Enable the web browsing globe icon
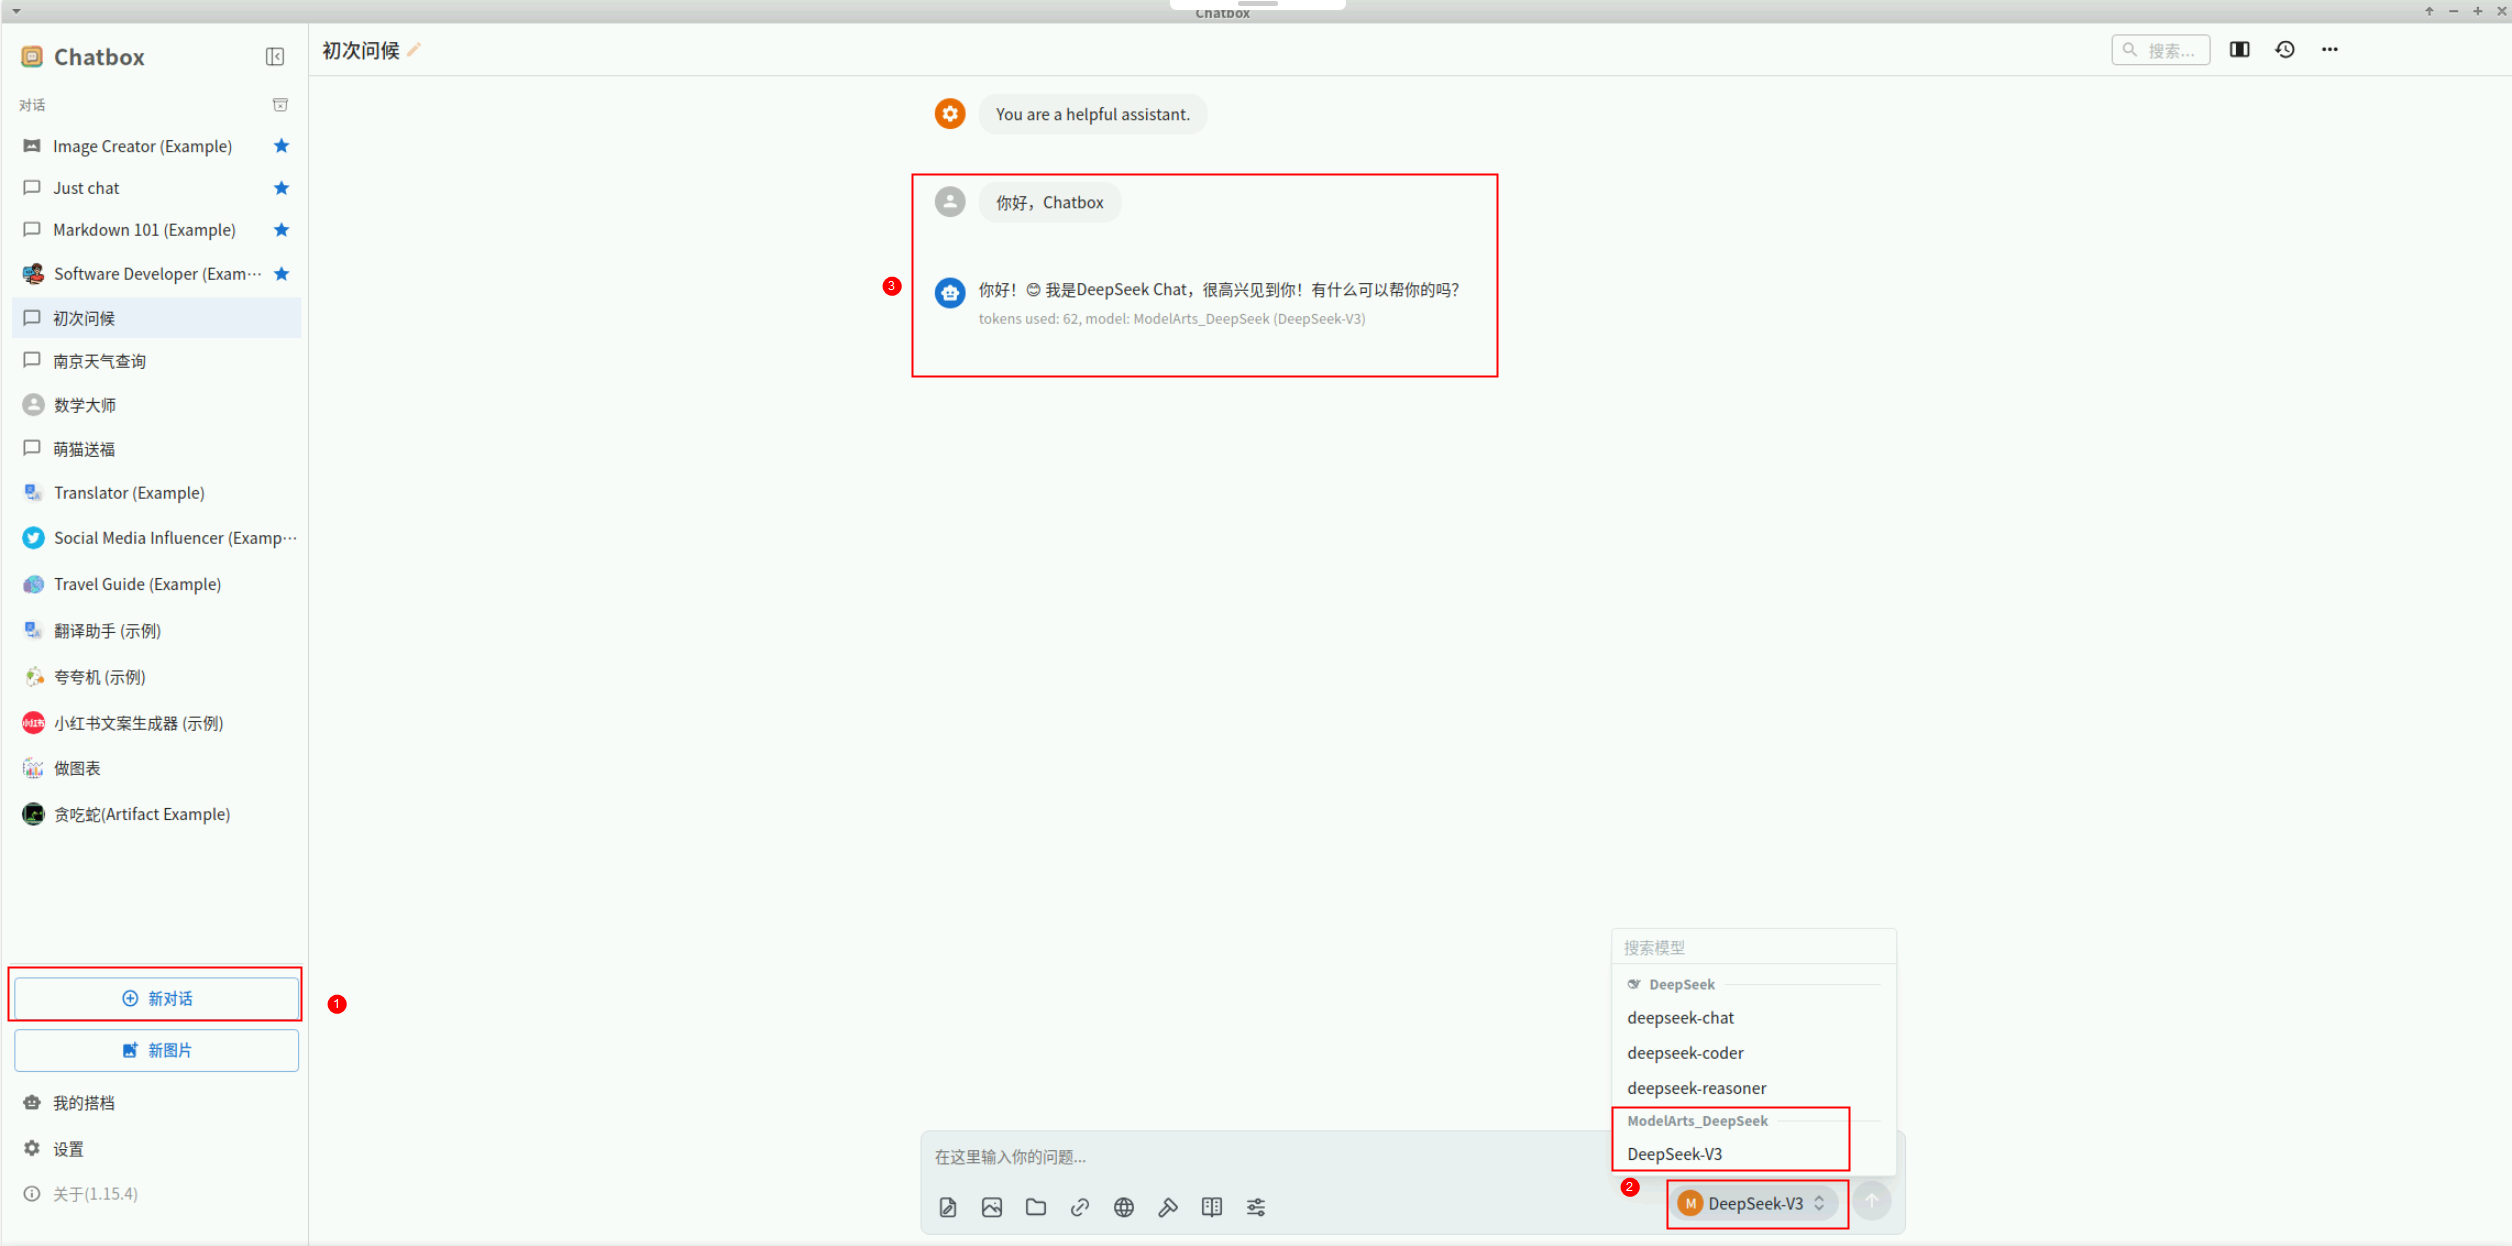Screen dimensions: 2512x1246 (x=1124, y=1207)
